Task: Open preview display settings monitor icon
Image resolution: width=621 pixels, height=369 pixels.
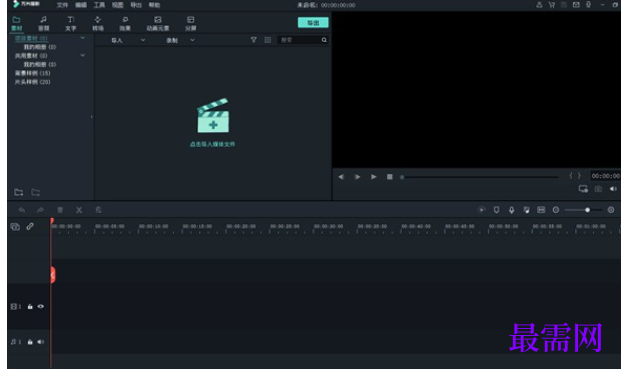Action: [583, 189]
